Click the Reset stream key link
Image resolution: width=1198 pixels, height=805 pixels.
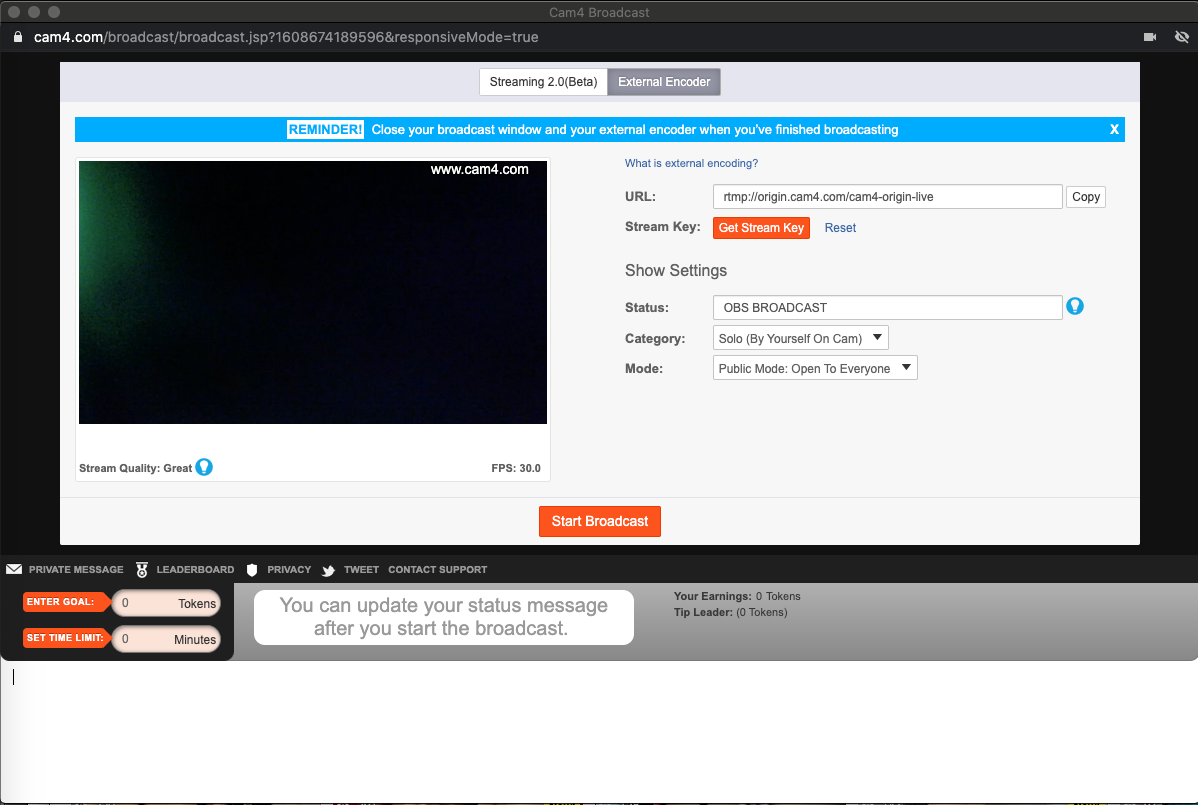pyautogui.click(x=840, y=228)
